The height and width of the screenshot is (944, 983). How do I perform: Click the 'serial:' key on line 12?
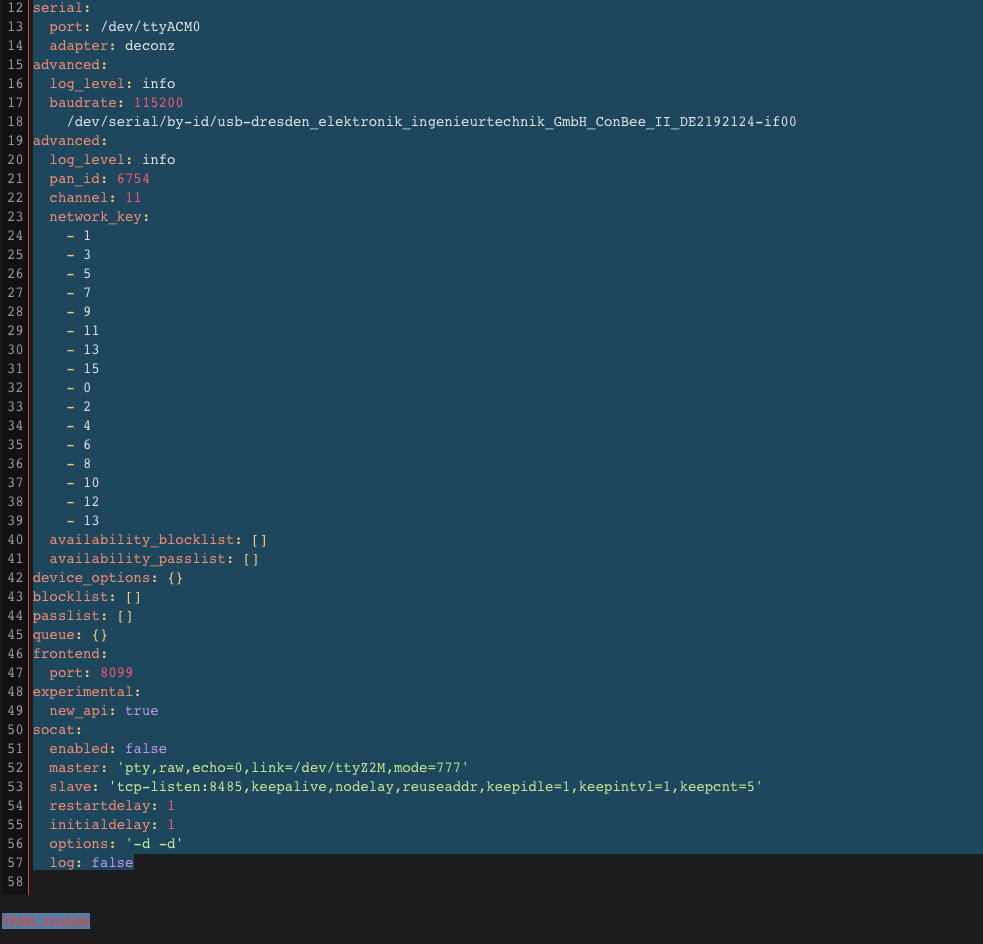pyautogui.click(x=61, y=8)
